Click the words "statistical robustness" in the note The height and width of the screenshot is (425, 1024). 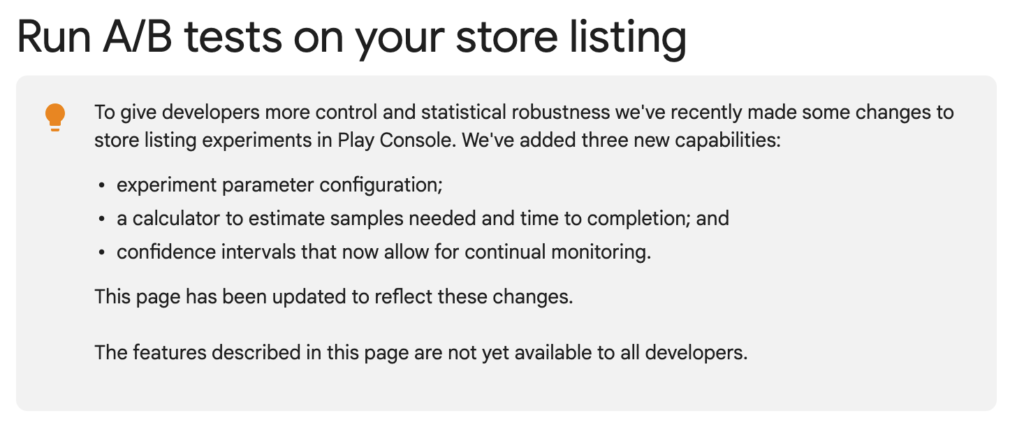pyautogui.click(x=515, y=112)
